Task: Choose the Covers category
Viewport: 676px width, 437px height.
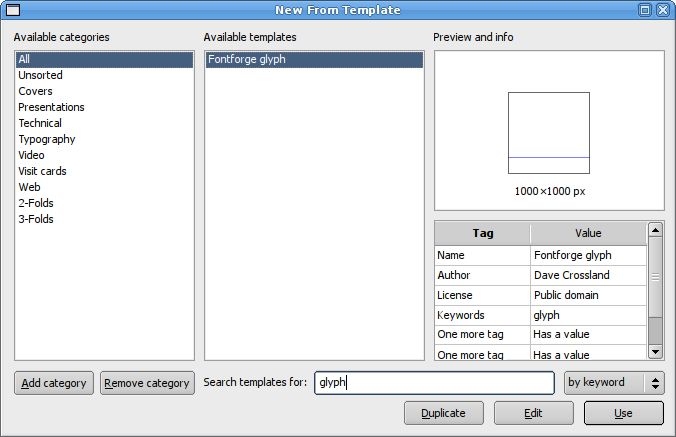Action: coord(35,91)
